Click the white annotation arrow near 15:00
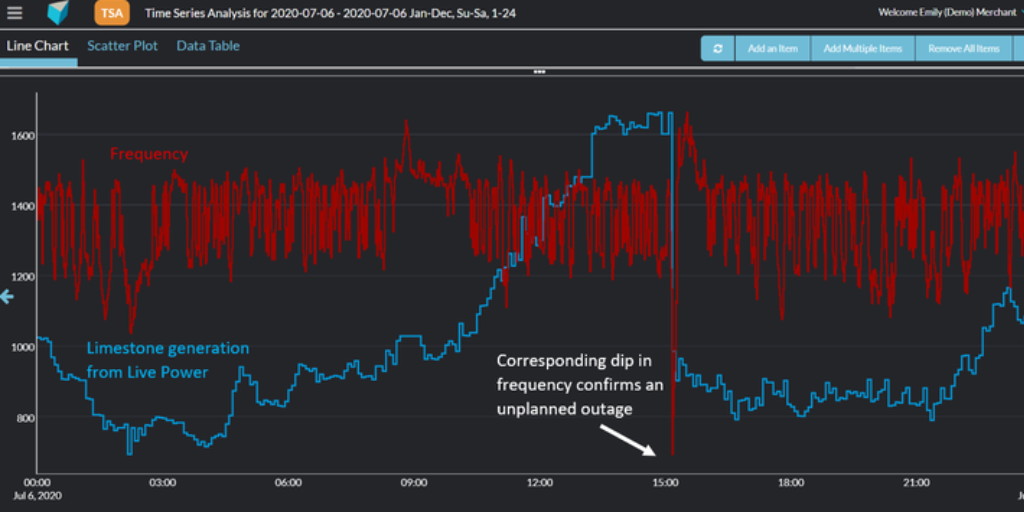Viewport: 1024px width, 512px height. click(629, 440)
